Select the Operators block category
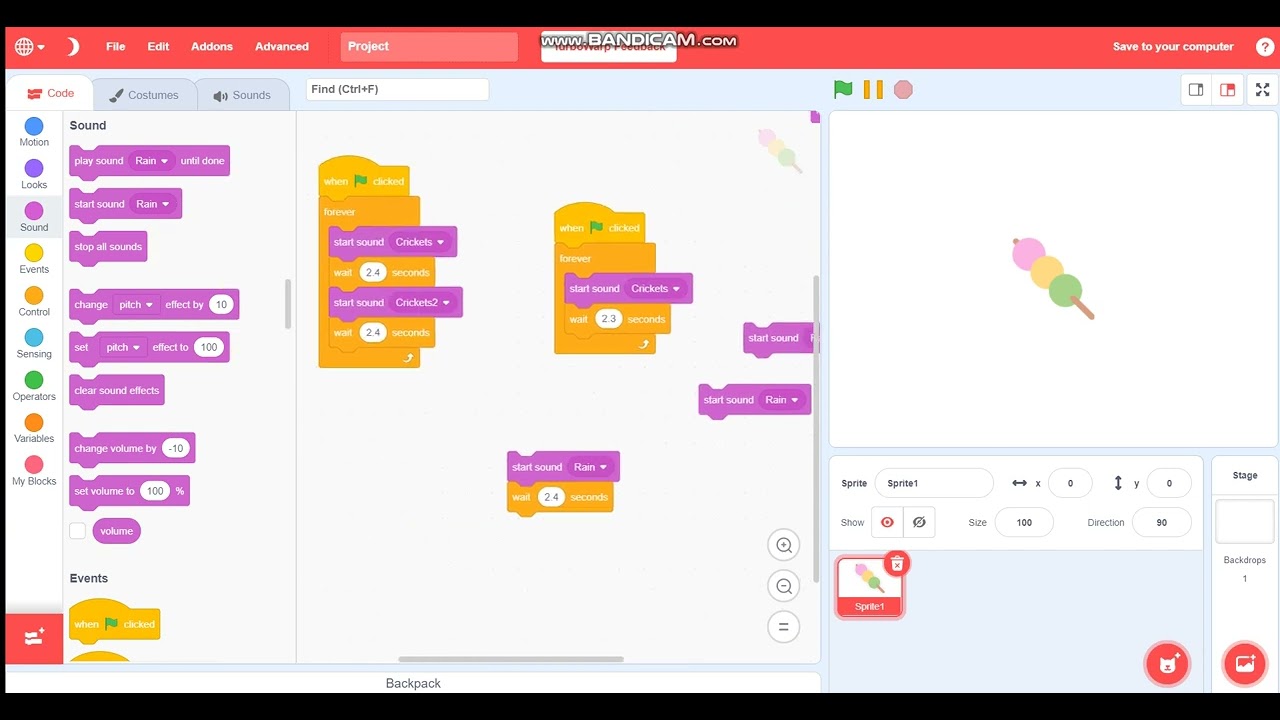The width and height of the screenshot is (1280, 720). tap(34, 386)
